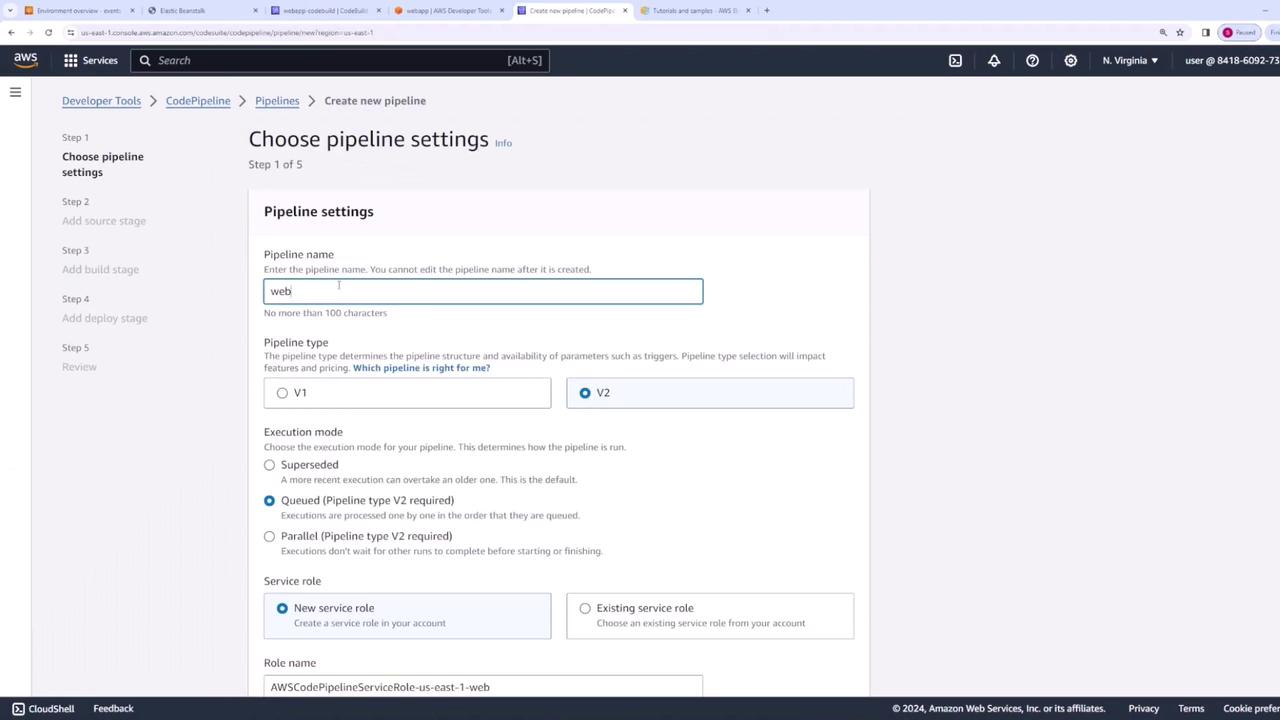Open the Services grid menu

tap(70, 60)
